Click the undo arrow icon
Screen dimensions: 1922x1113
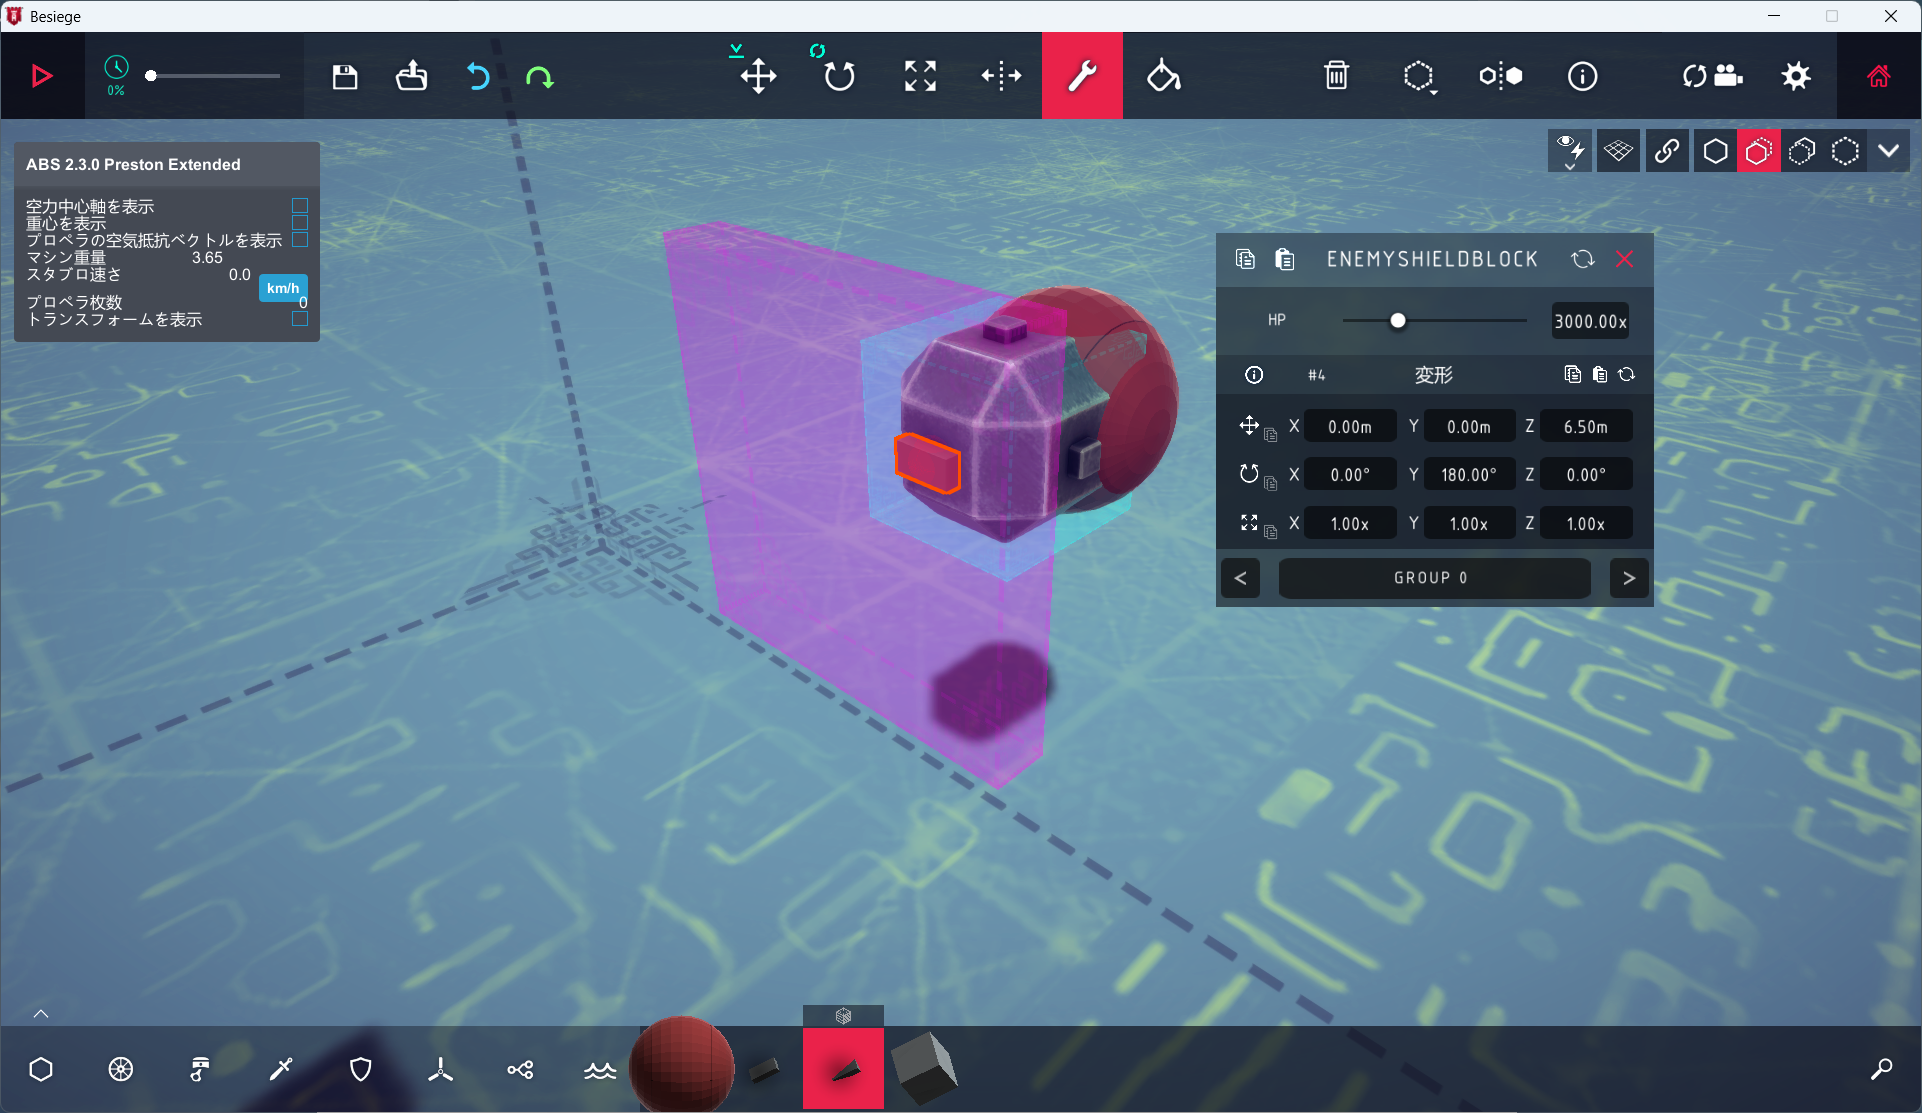click(x=478, y=76)
